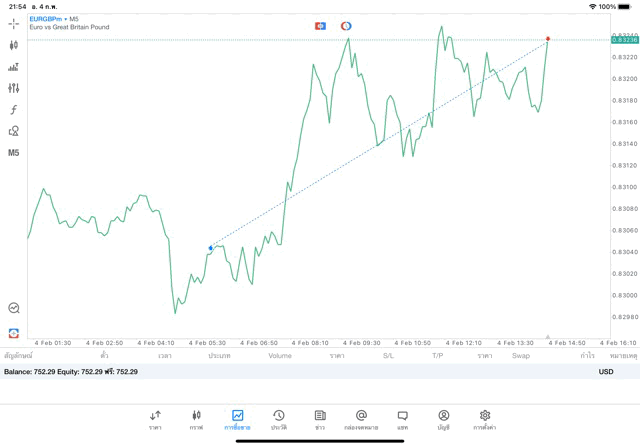Toggle the circular red-blue chart icon
The height and width of the screenshot is (447, 640).
pyautogui.click(x=346, y=26)
